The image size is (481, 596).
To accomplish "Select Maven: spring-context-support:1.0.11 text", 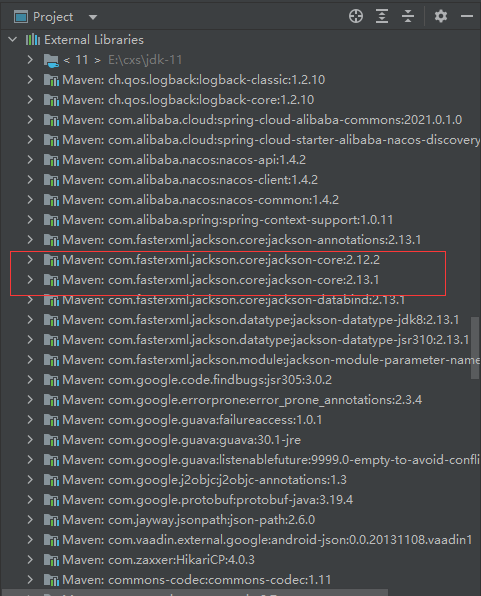I will coord(228,220).
